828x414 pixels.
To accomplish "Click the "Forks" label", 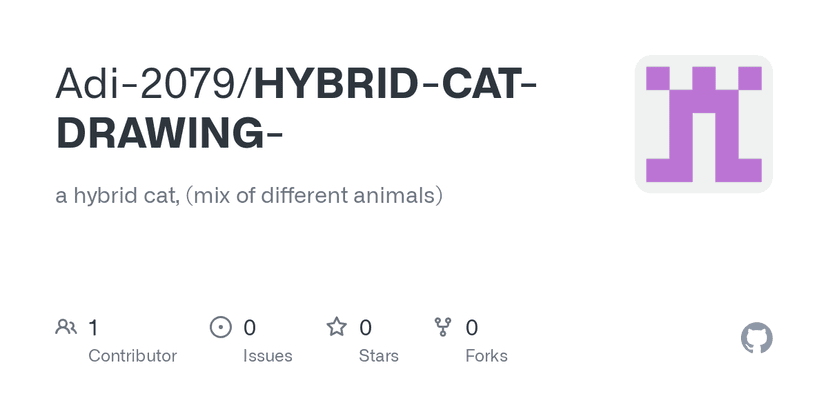I will [486, 356].
